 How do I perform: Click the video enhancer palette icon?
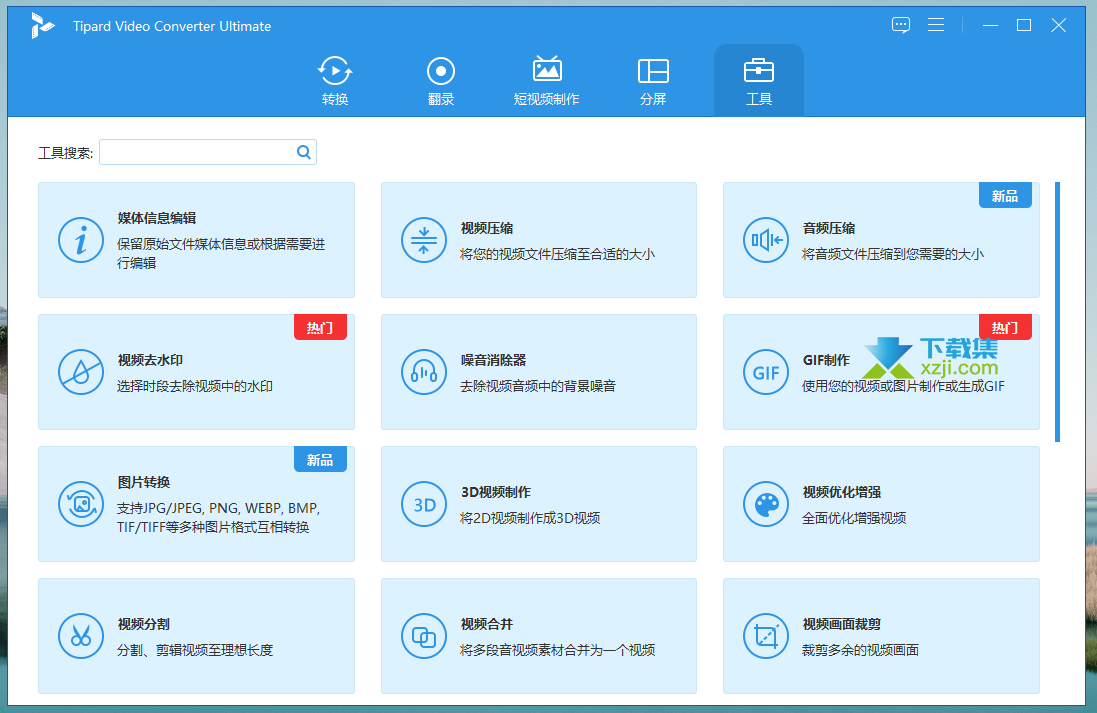pyautogui.click(x=766, y=504)
